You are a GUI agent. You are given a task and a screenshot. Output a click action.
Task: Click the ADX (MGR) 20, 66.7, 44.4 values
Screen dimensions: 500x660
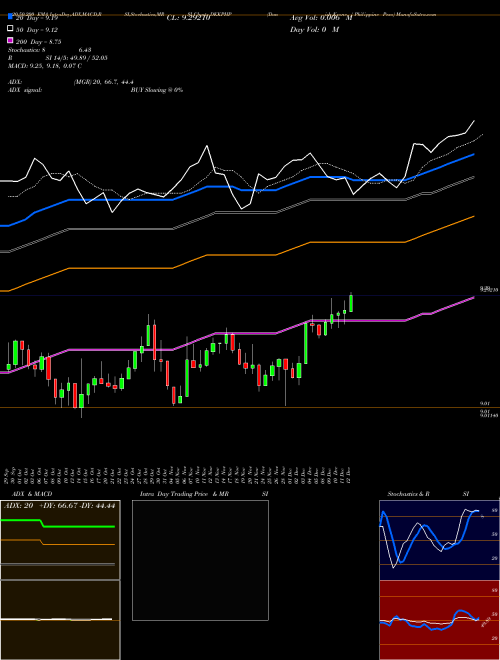pyautogui.click(x=104, y=82)
